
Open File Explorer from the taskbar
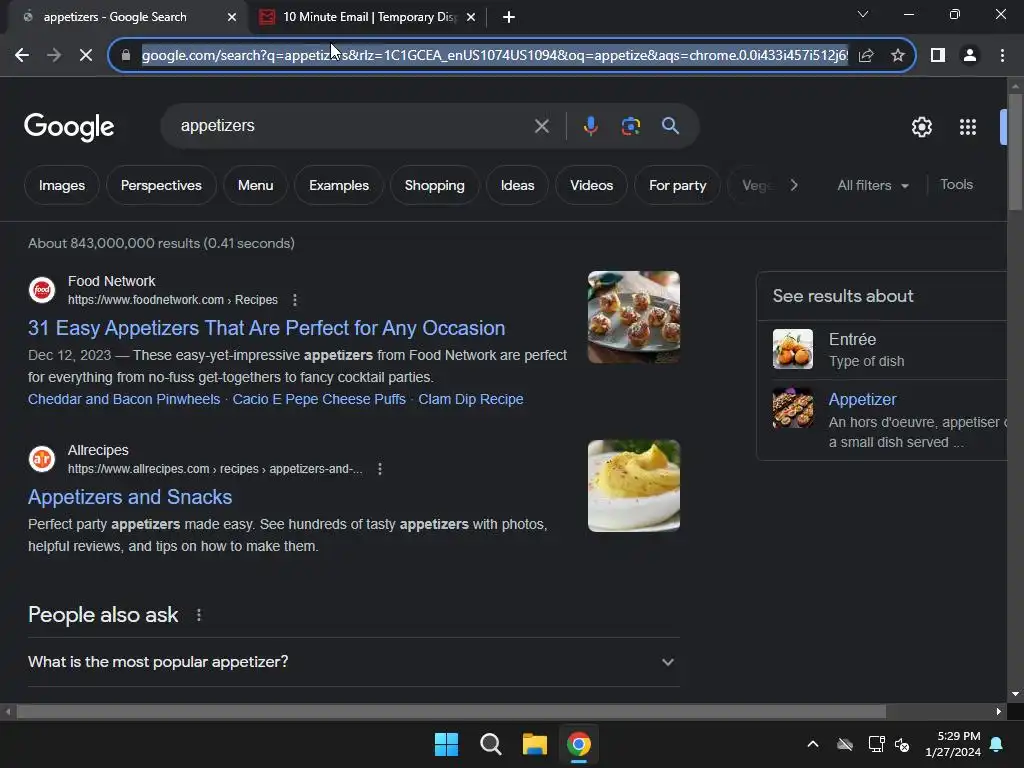[534, 744]
